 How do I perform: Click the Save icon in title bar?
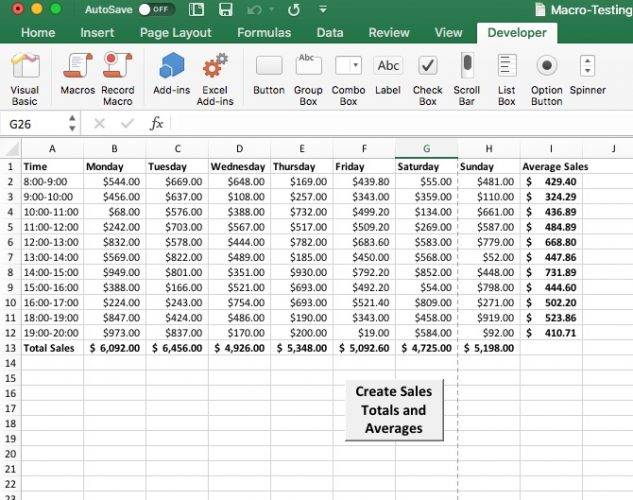[x=226, y=9]
